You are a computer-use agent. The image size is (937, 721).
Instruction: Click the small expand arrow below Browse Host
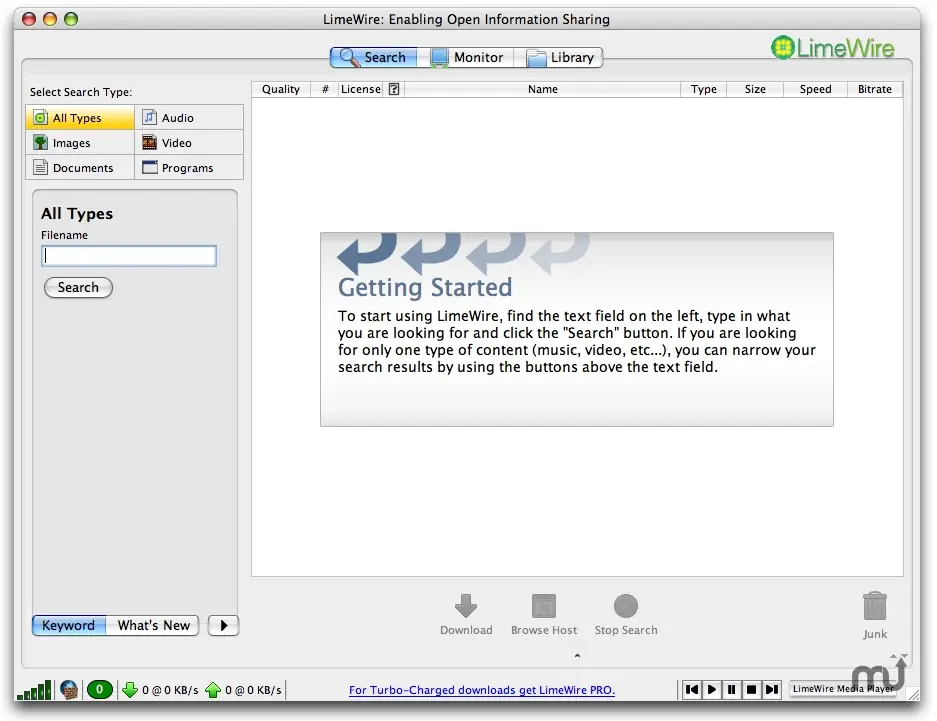coord(577,656)
